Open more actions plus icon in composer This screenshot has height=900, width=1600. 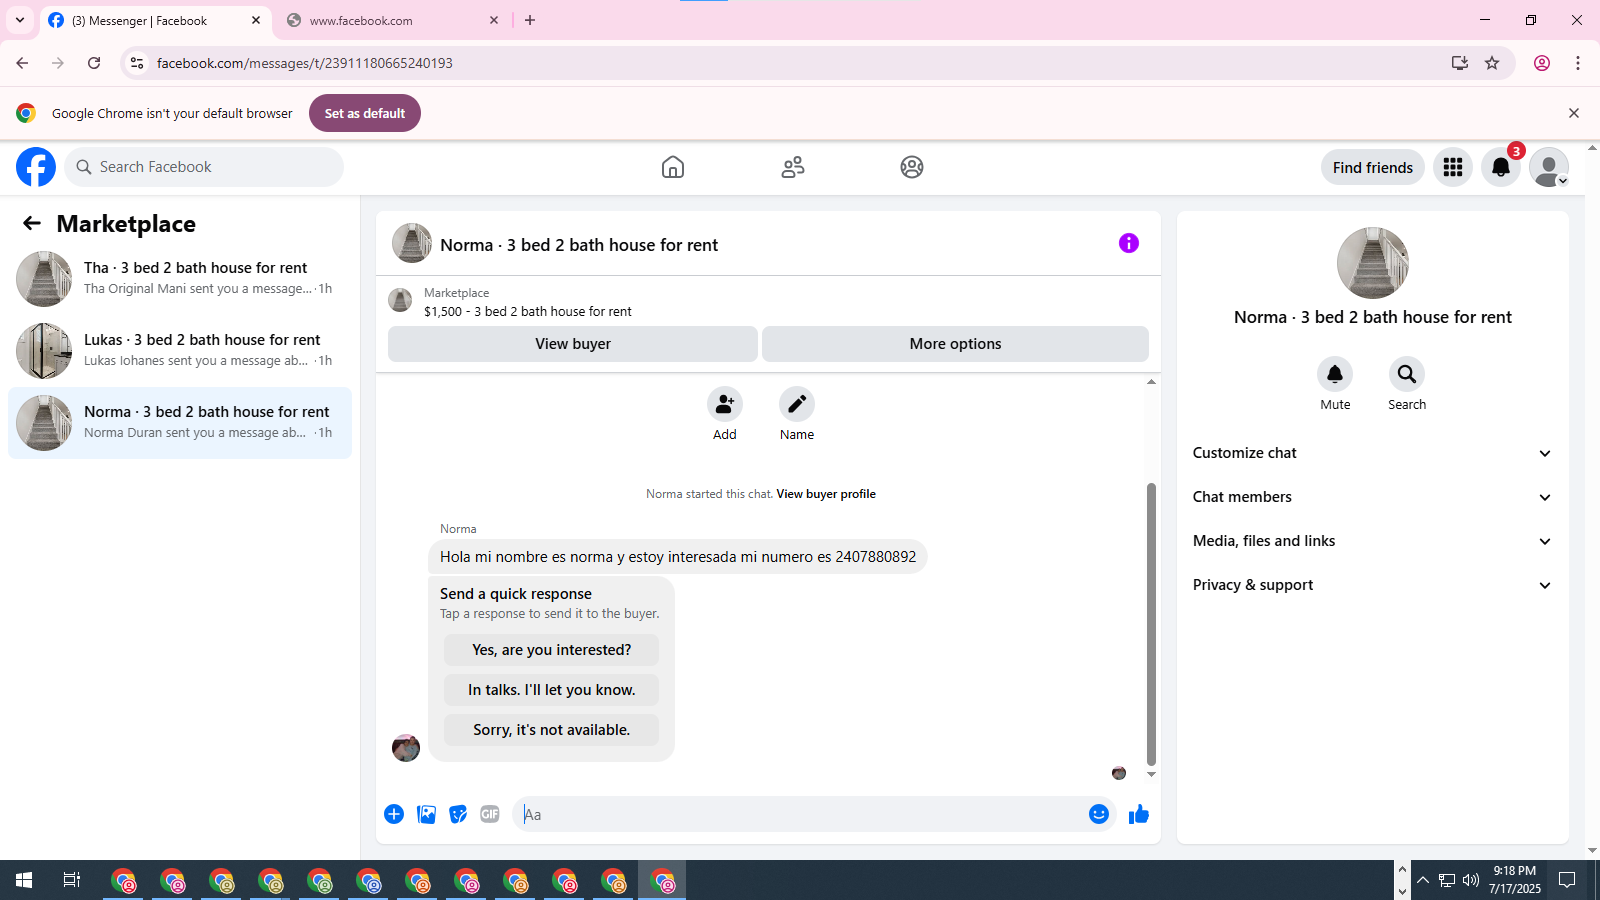coord(394,814)
